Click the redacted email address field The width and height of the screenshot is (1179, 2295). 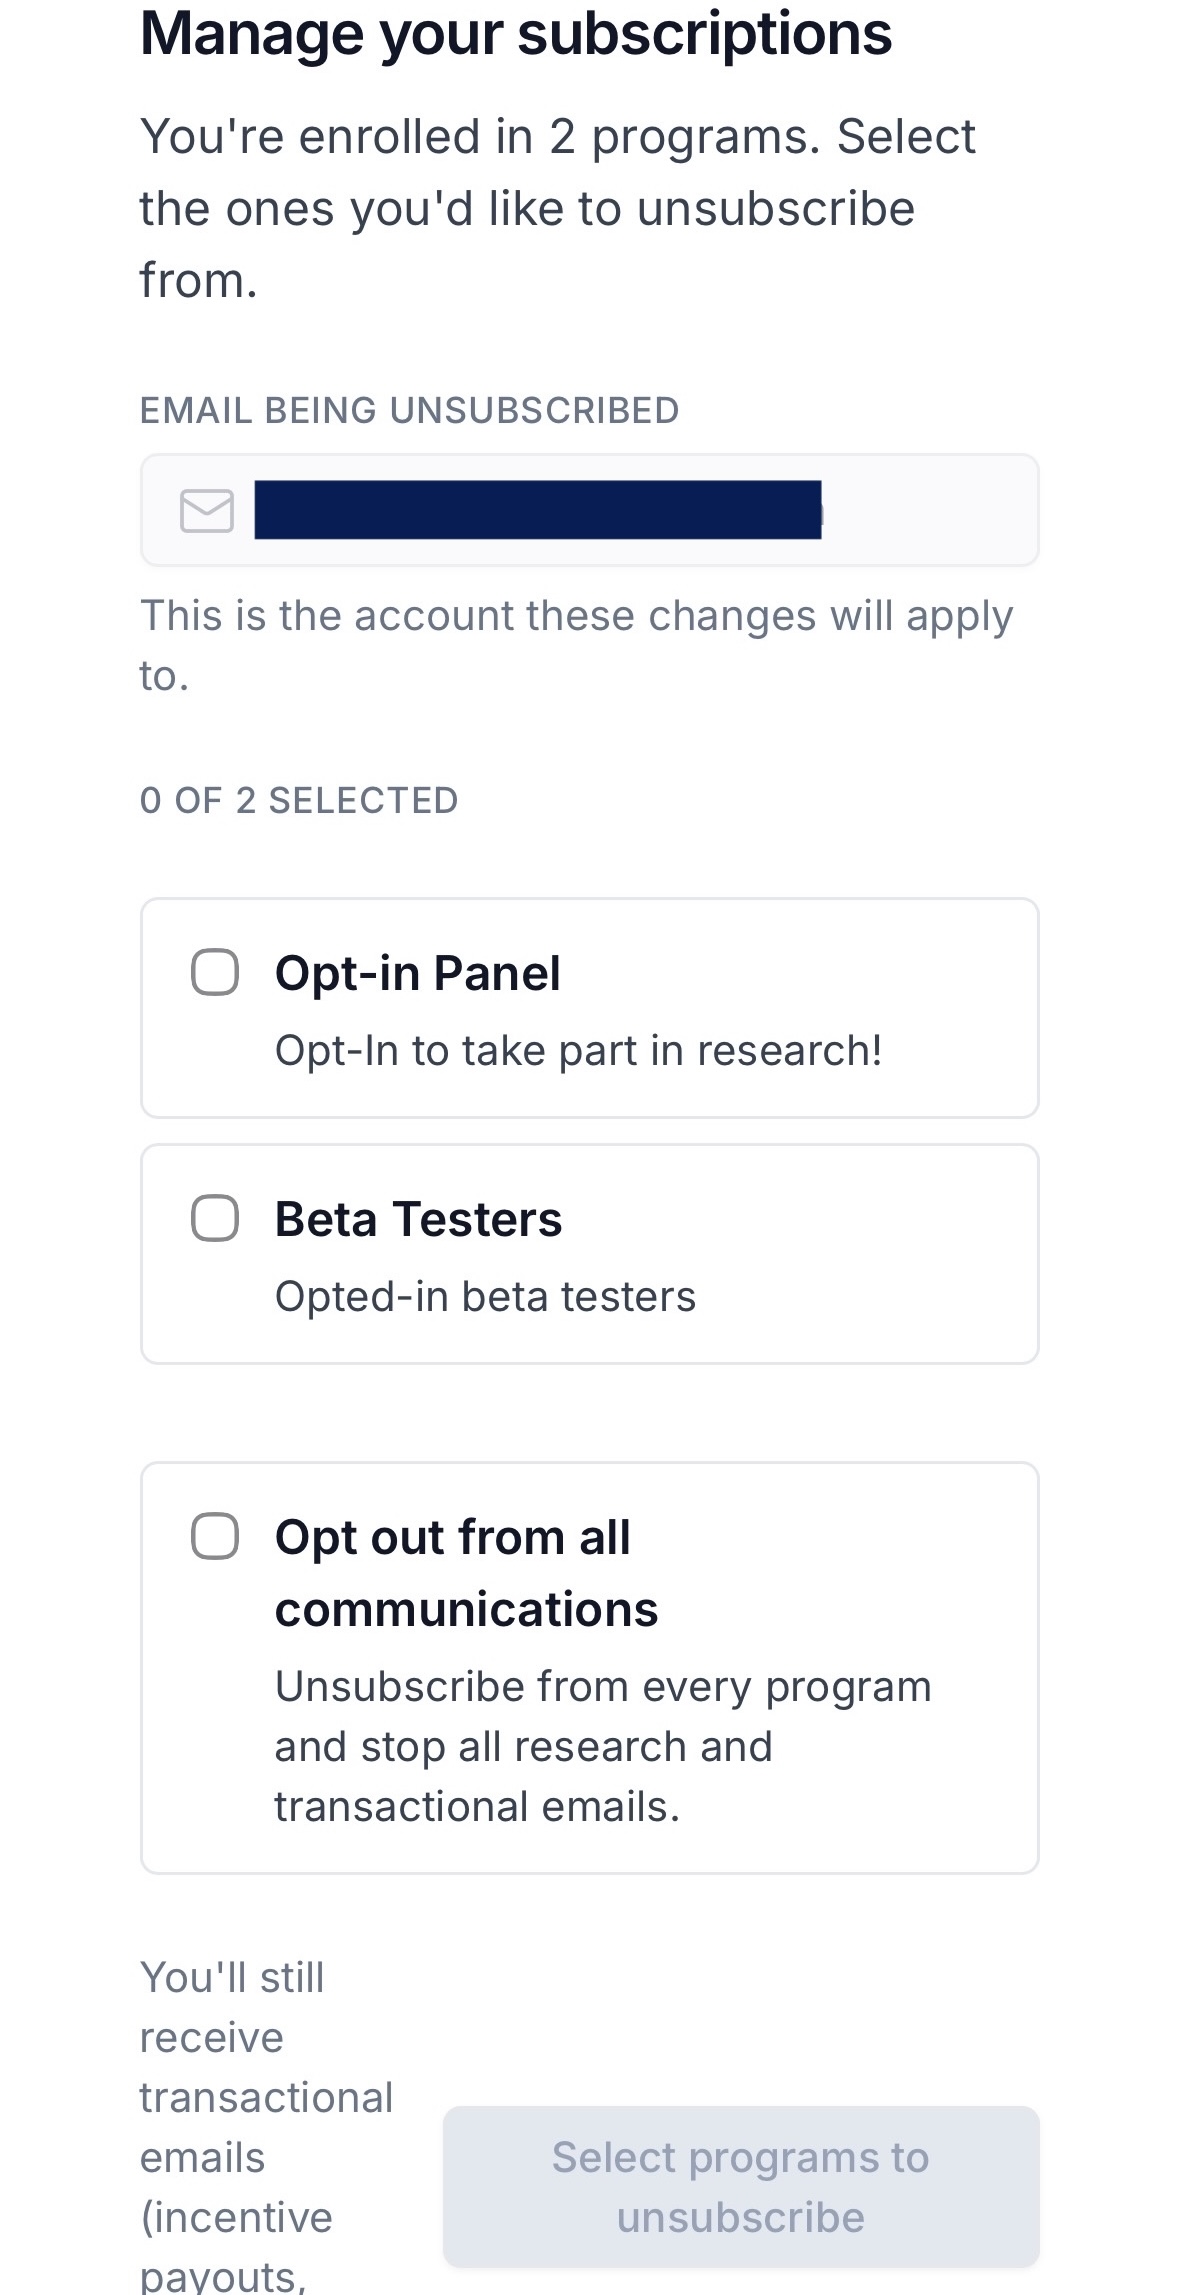click(590, 510)
